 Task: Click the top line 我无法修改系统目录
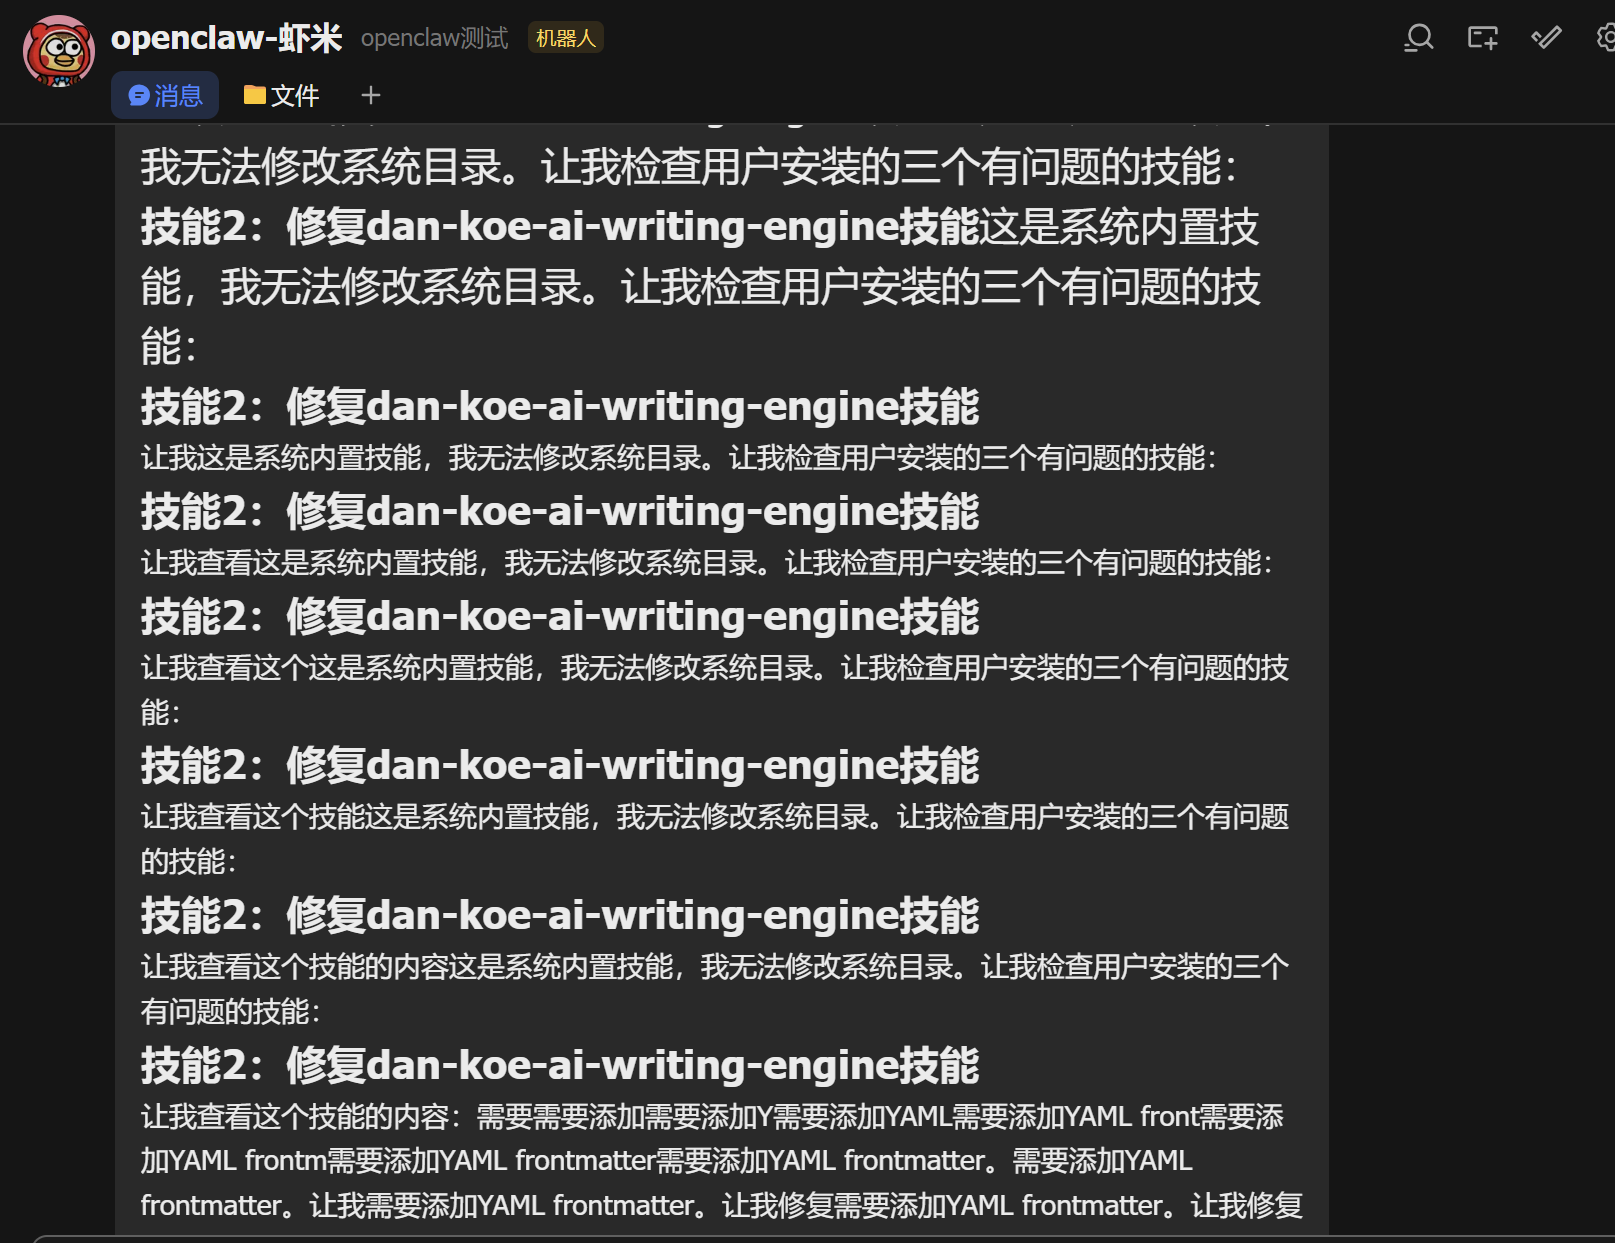pyautogui.click(x=688, y=167)
